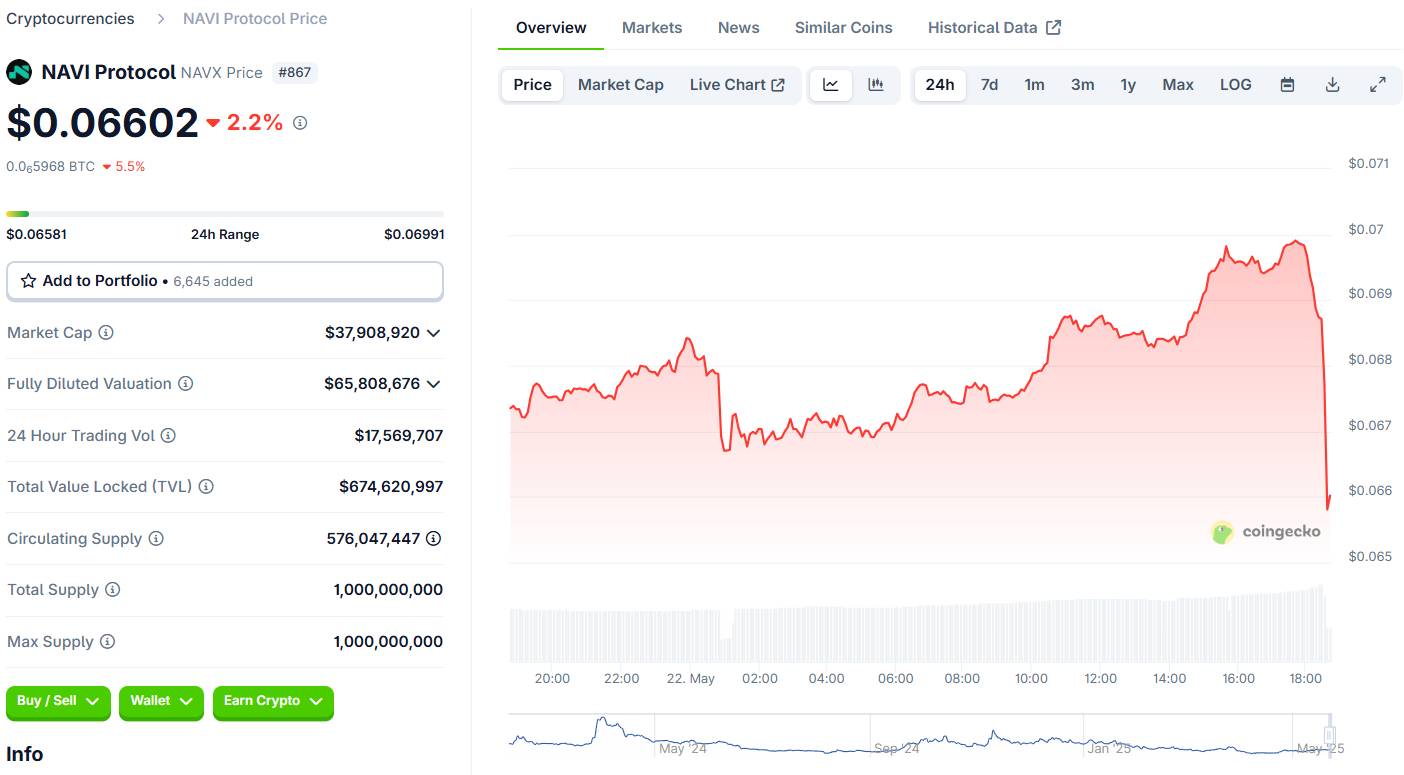The width and height of the screenshot is (1404, 775).
Task: Click the 22. May axis label
Action: [691, 678]
